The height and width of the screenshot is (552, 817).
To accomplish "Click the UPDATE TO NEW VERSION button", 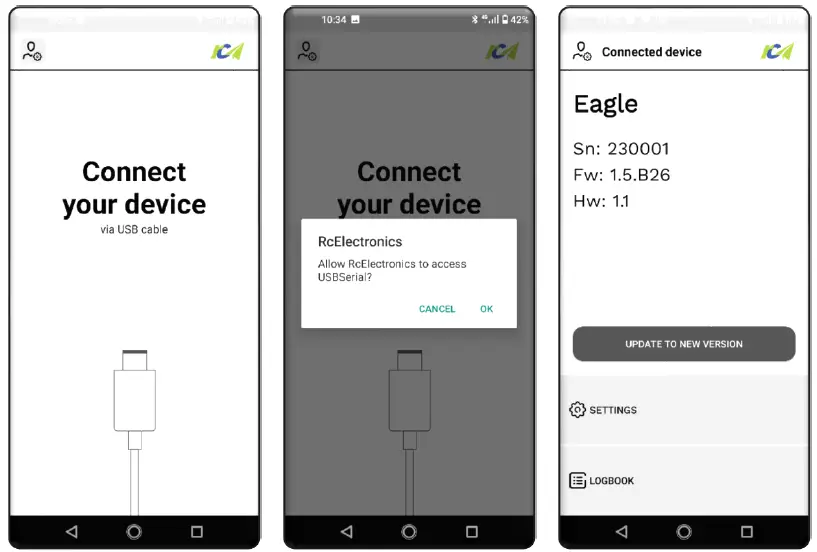I will (684, 344).
